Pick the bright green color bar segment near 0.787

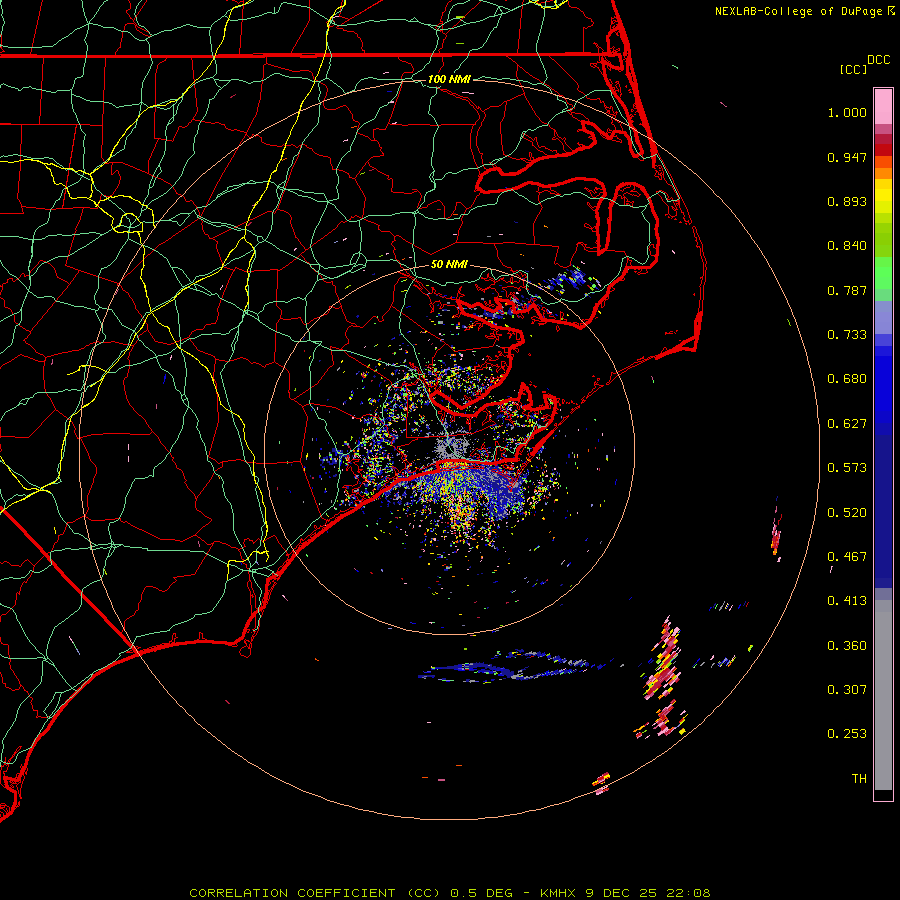point(883,273)
